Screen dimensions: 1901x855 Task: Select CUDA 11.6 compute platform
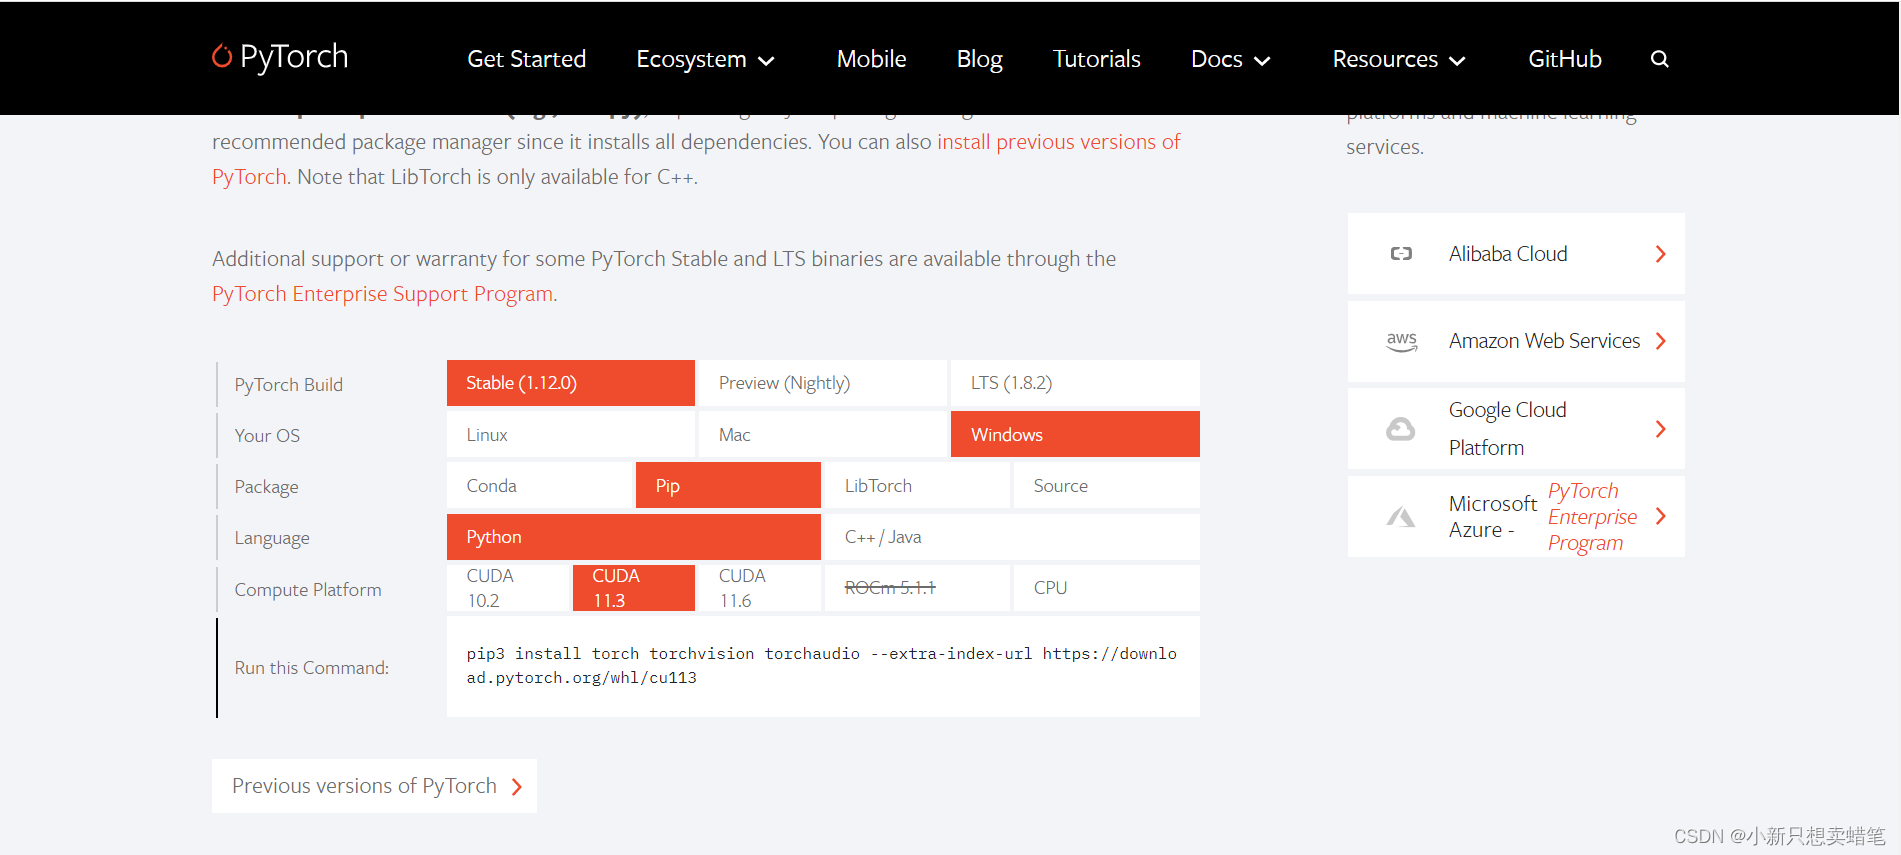760,588
